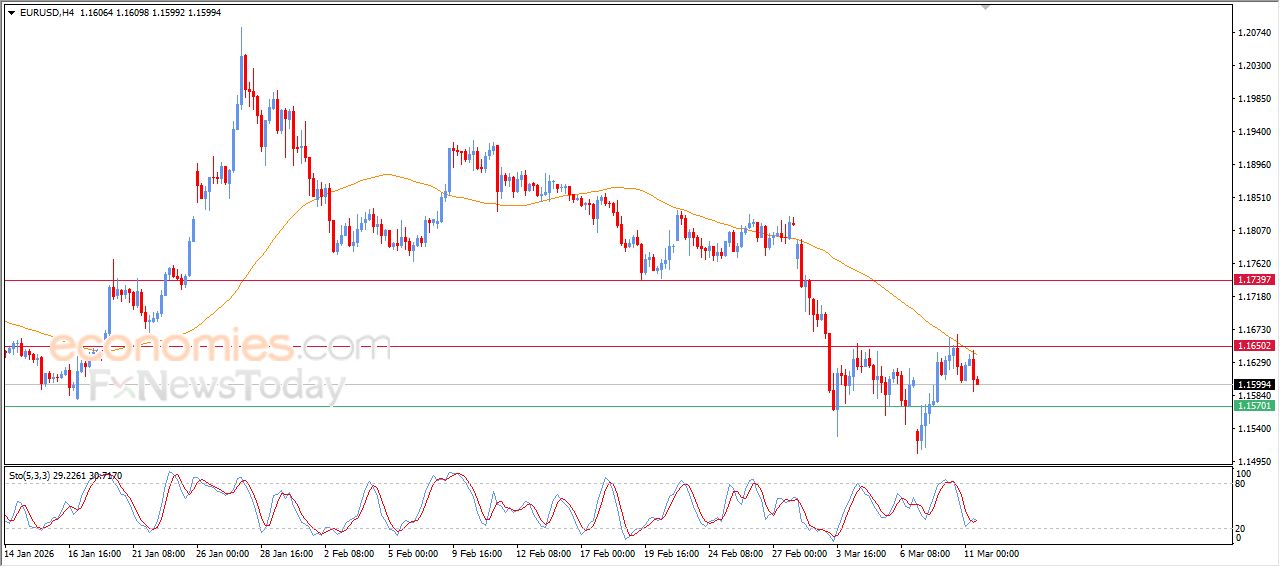
Task: Click the 3 Mar 16:00 time label
Action: (x=863, y=552)
